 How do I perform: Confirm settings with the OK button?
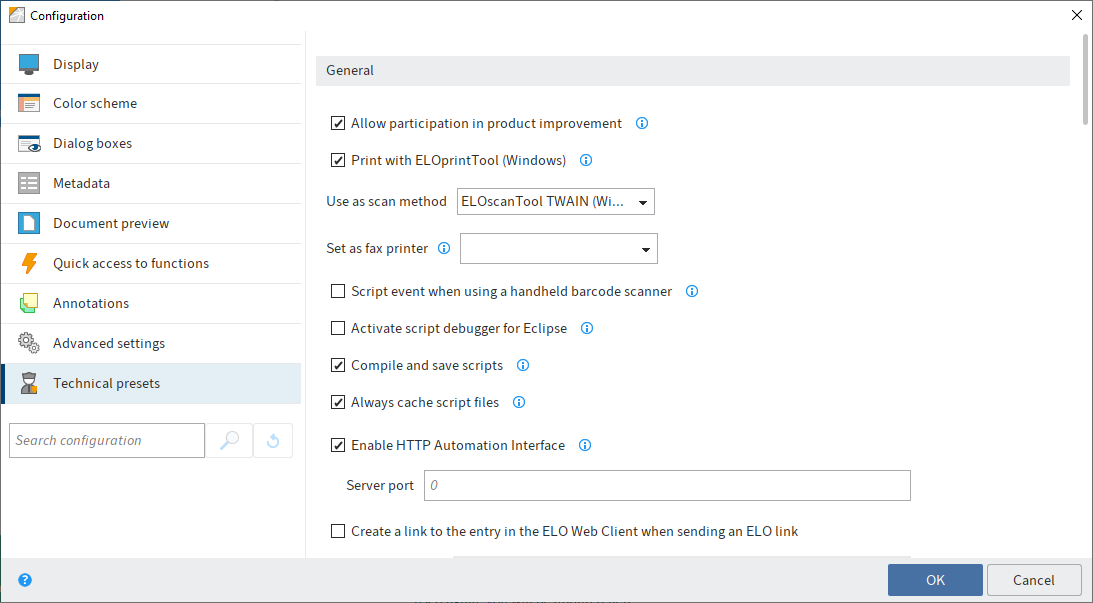(935, 580)
